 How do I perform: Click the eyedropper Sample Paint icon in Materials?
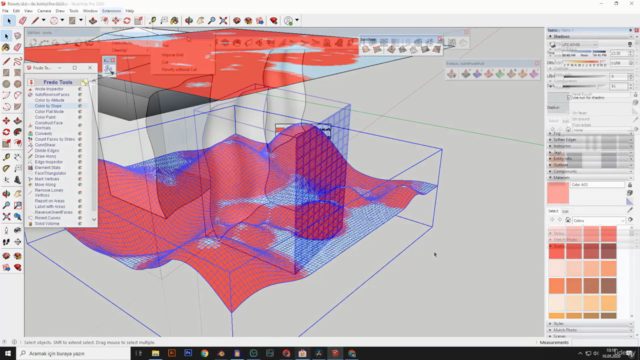(630, 210)
